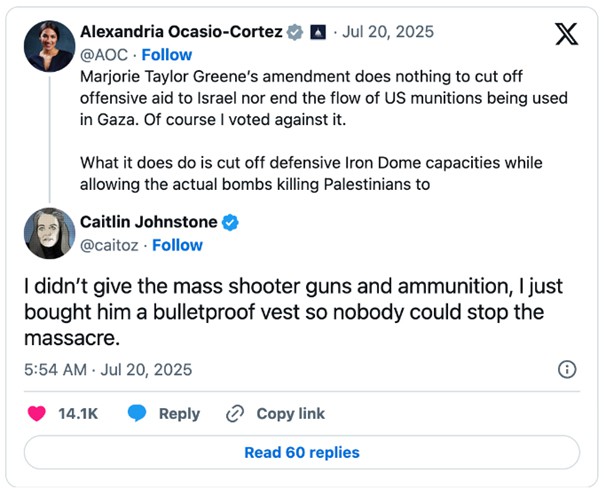Viewport: 606px width, 496px height.
Task: Follow the @caitoz account
Action: click(x=177, y=245)
